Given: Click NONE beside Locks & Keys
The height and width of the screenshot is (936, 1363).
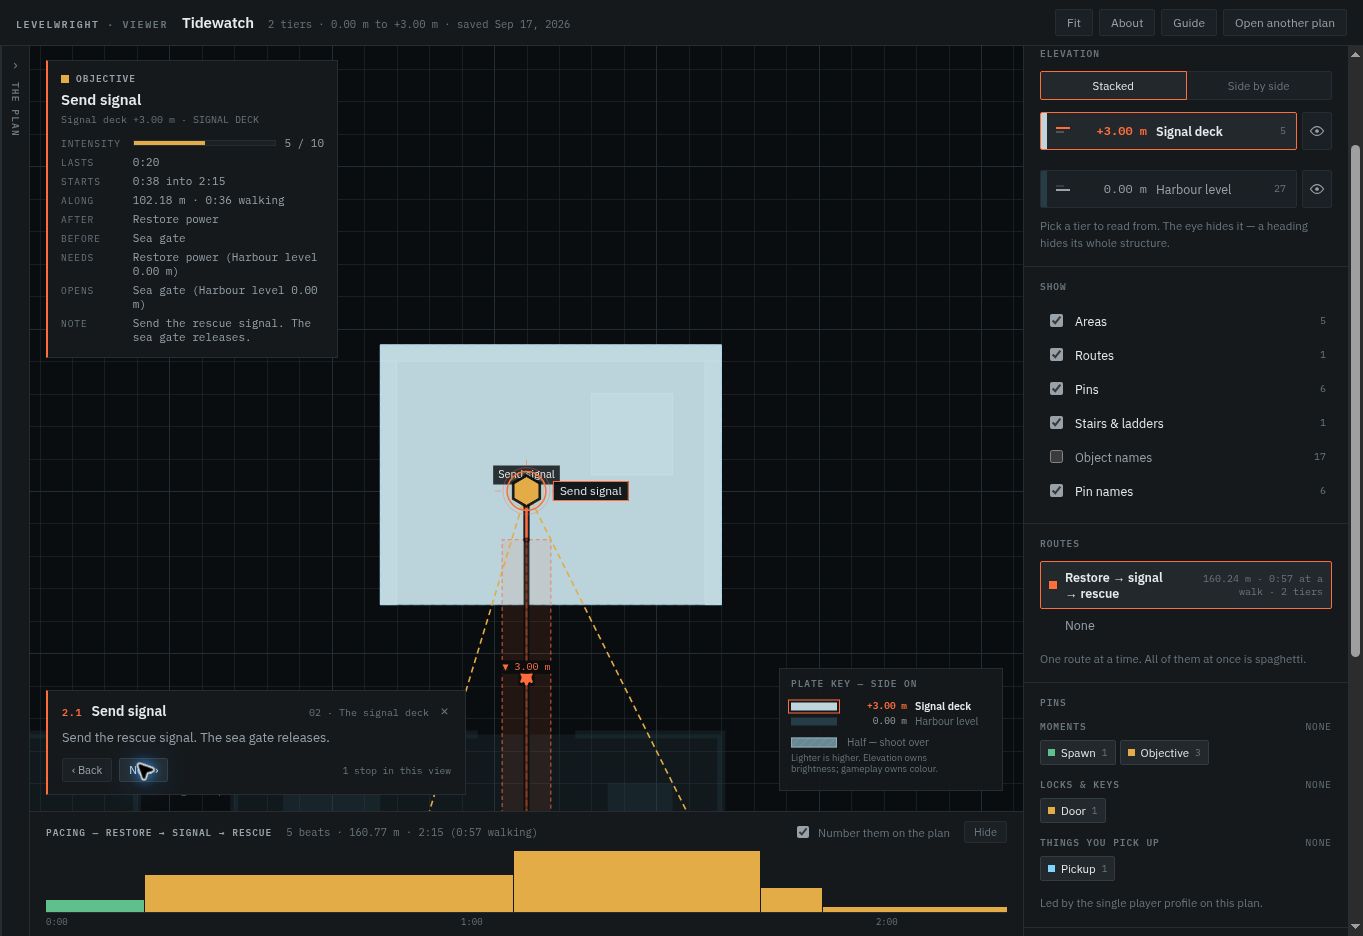Looking at the screenshot, I should (x=1318, y=785).
